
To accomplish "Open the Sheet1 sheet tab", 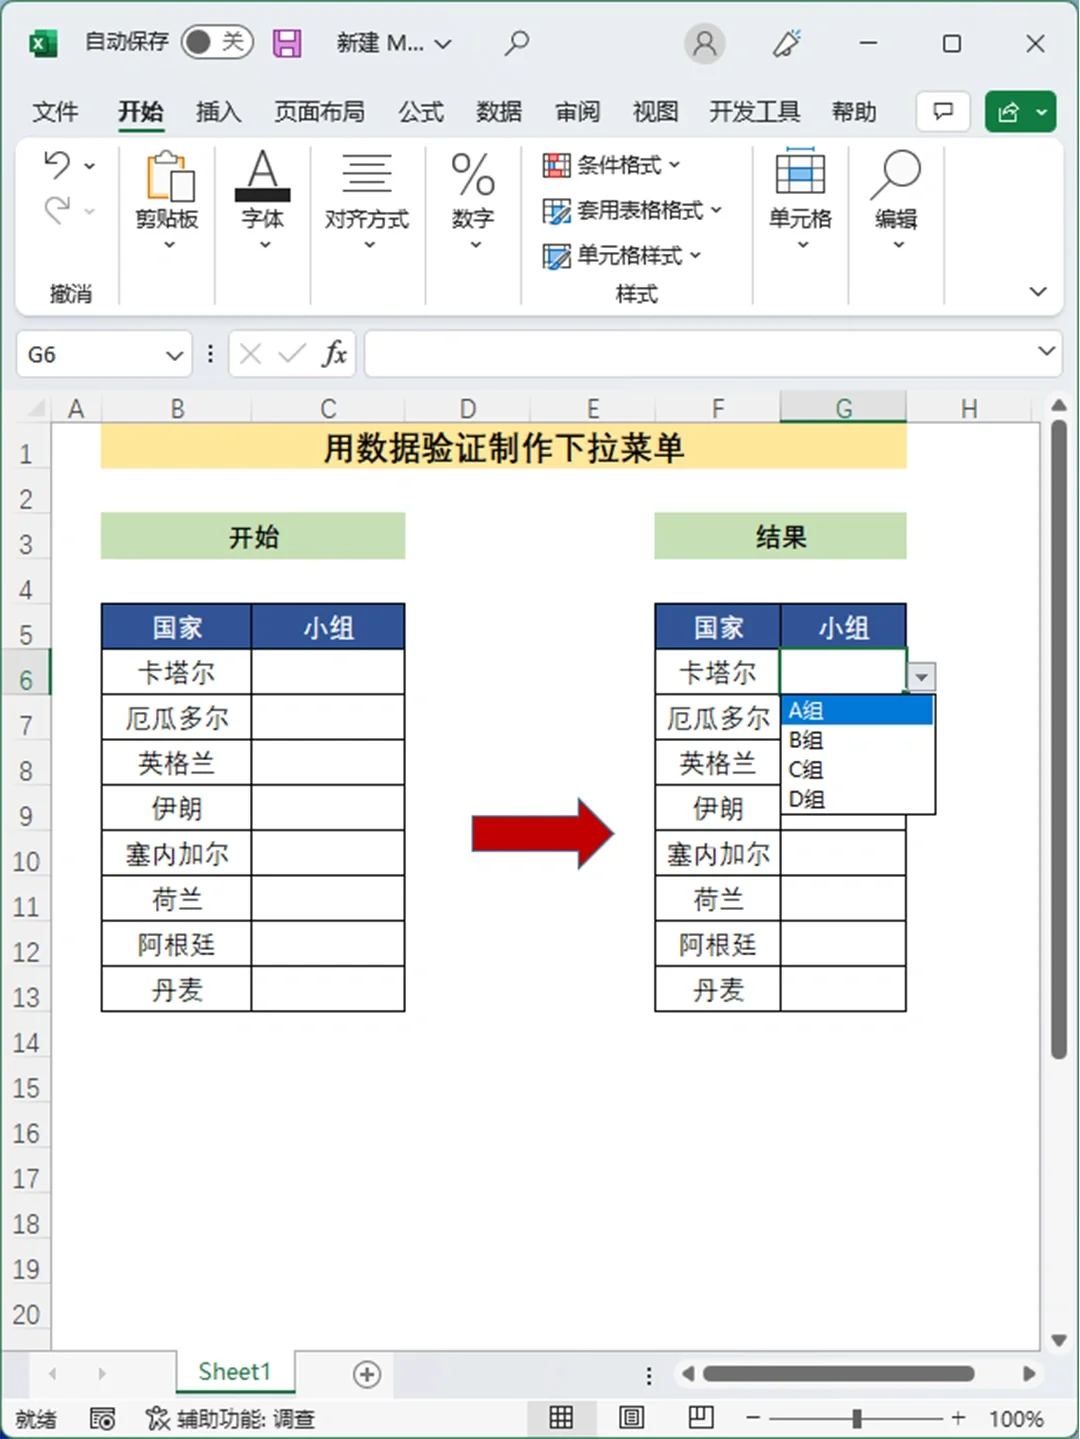I will pyautogui.click(x=235, y=1372).
